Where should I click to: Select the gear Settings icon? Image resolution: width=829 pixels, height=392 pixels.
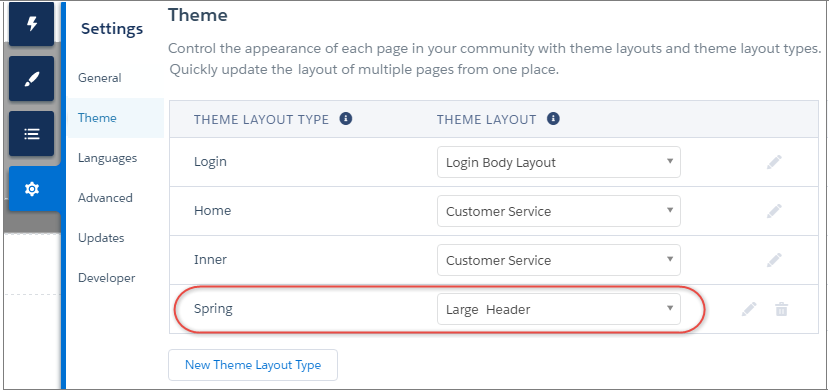[x=32, y=189]
